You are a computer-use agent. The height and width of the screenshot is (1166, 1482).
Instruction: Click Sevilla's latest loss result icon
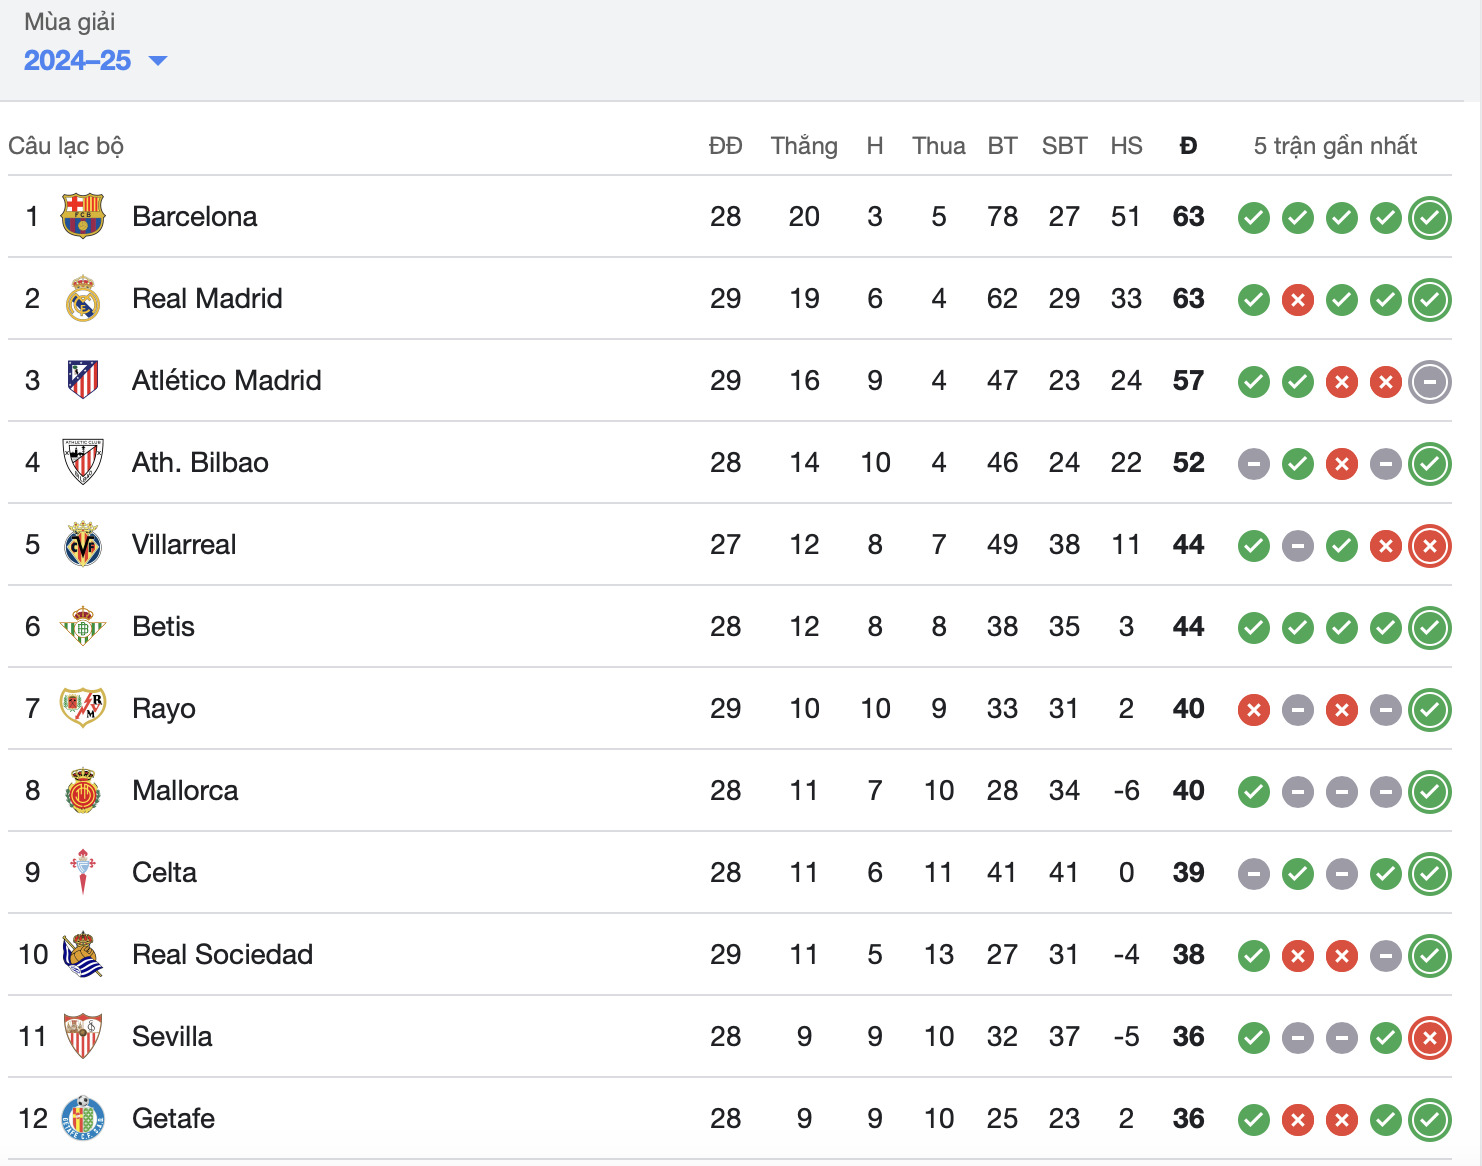[1430, 1038]
